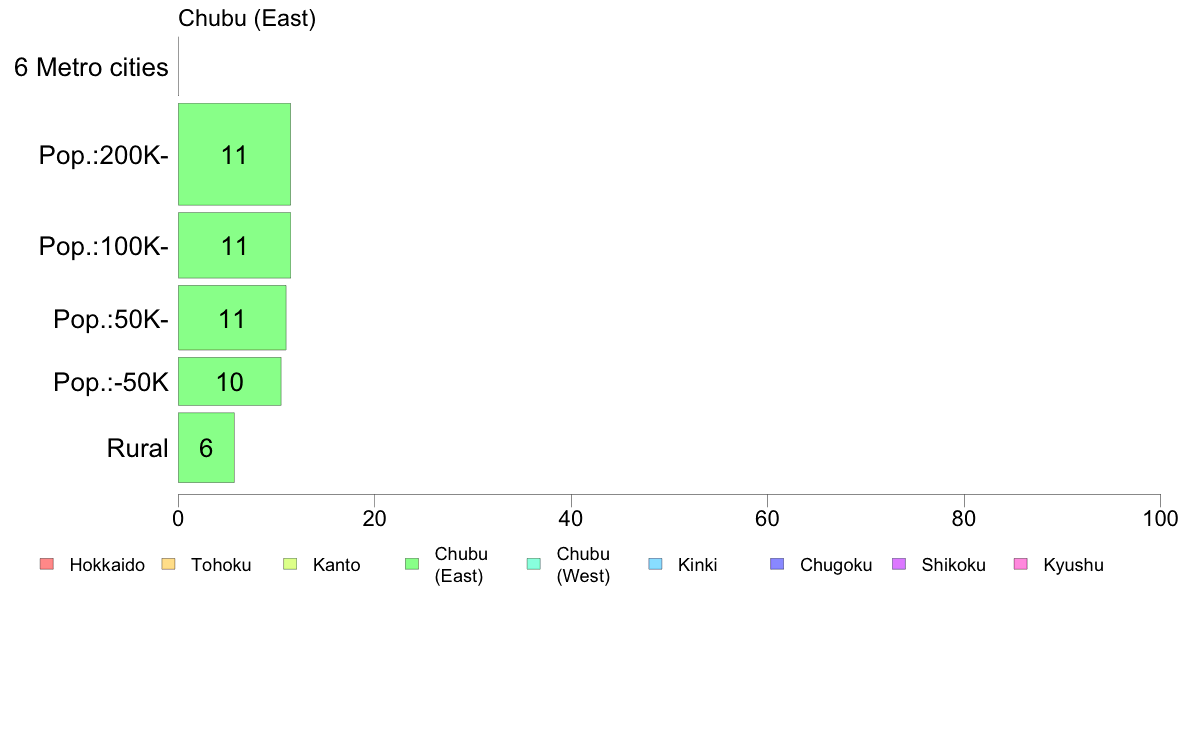The image size is (1188, 736).
Task: Click the 100 tick on x-axis
Action: (1160, 518)
